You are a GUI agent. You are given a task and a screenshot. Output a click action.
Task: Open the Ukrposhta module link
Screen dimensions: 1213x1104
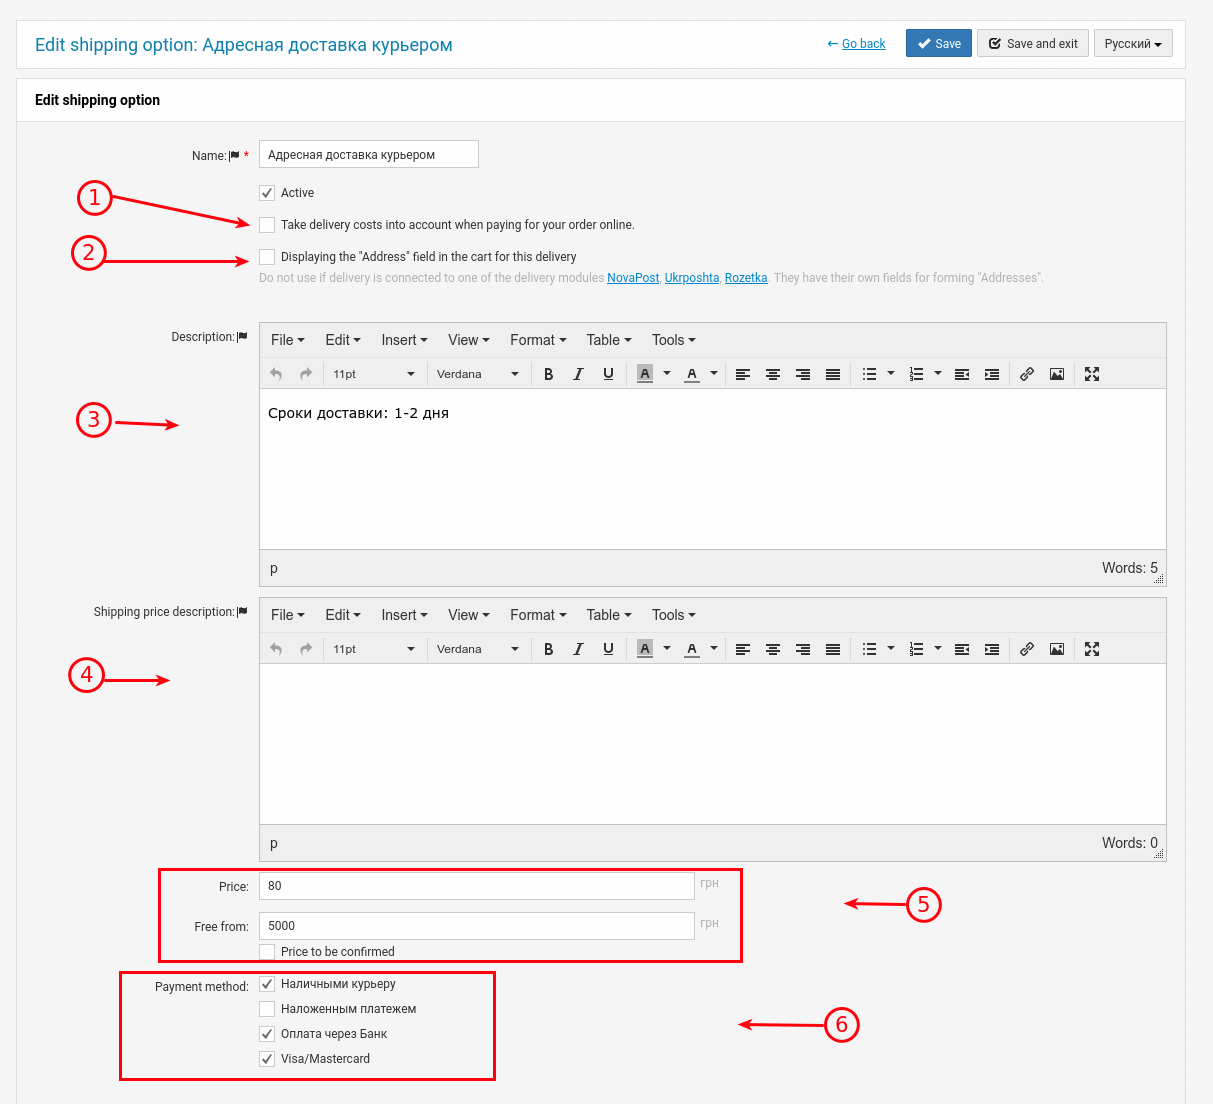pyautogui.click(x=692, y=278)
